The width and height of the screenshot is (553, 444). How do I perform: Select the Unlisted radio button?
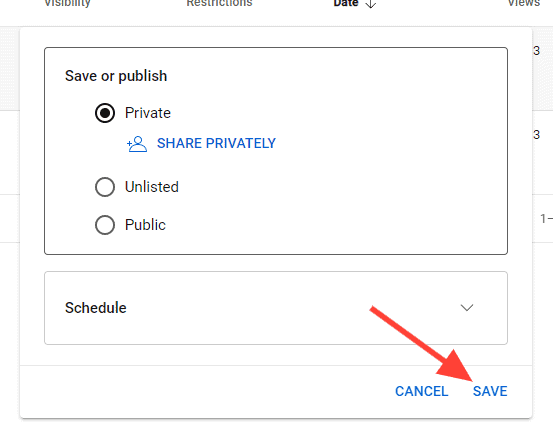(105, 187)
